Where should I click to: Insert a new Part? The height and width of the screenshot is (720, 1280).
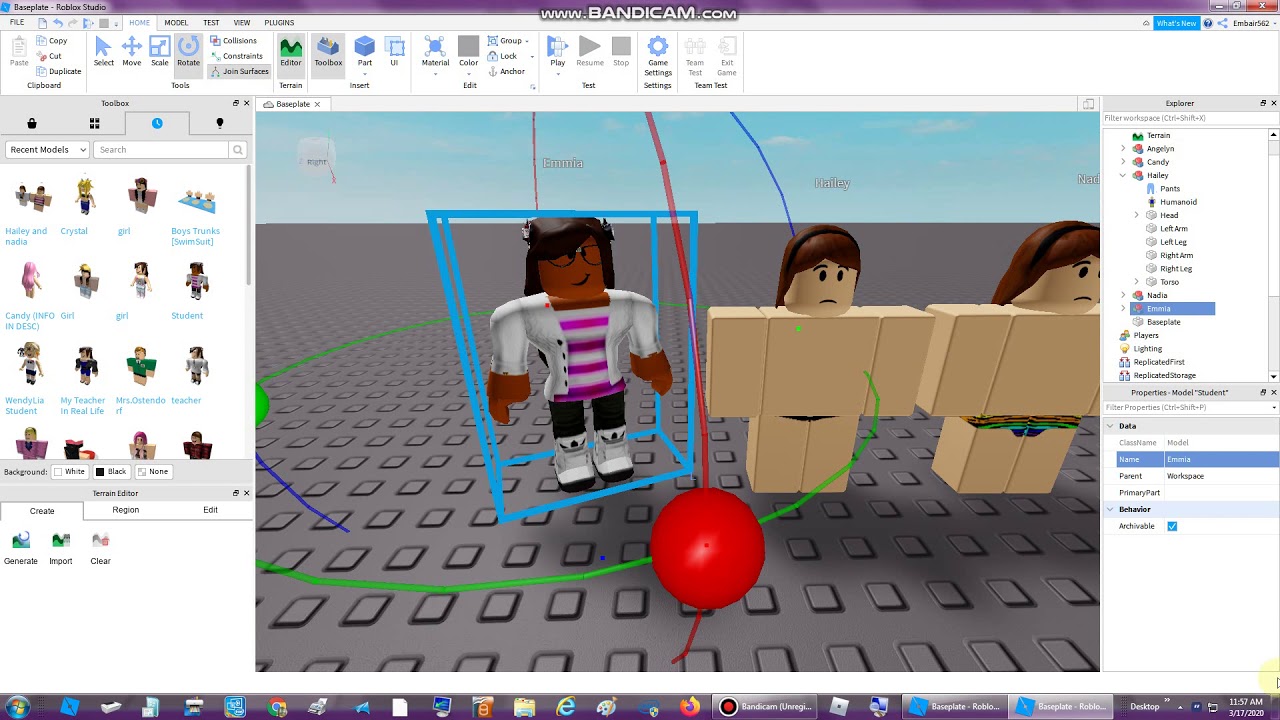point(365,52)
